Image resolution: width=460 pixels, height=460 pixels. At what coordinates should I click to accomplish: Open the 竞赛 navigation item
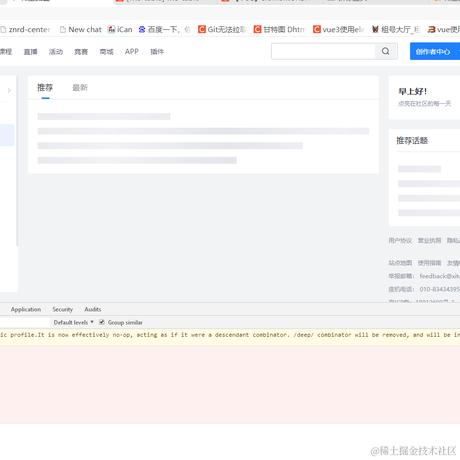[x=81, y=52]
